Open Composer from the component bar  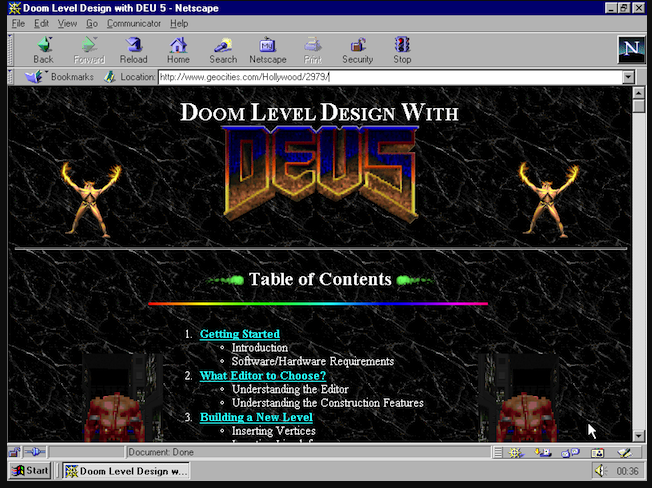(624, 453)
